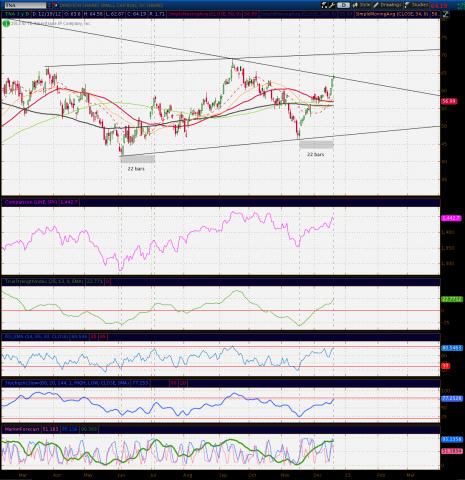Image resolution: width=465 pixels, height=480 pixels.
Task: Open the symbol history dropdown arrow
Action: tap(49, 5)
